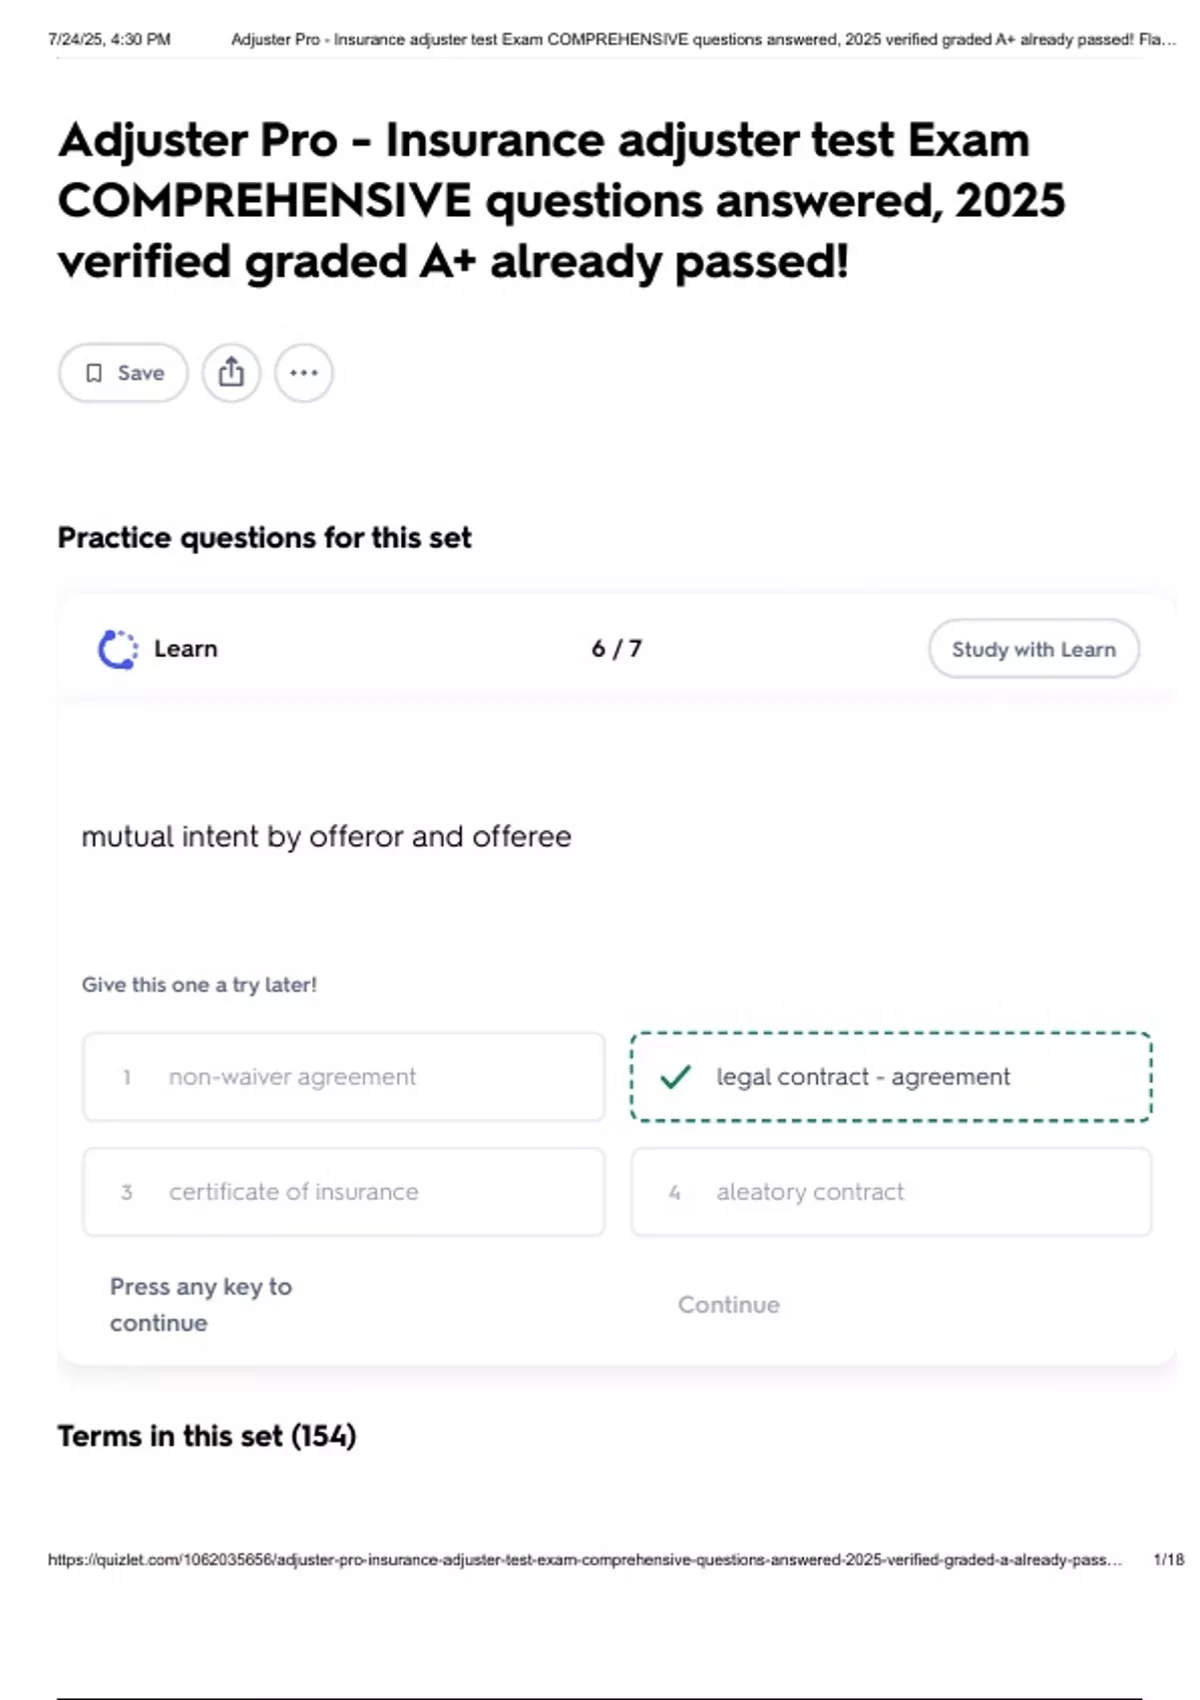Click the Continue button

728,1305
